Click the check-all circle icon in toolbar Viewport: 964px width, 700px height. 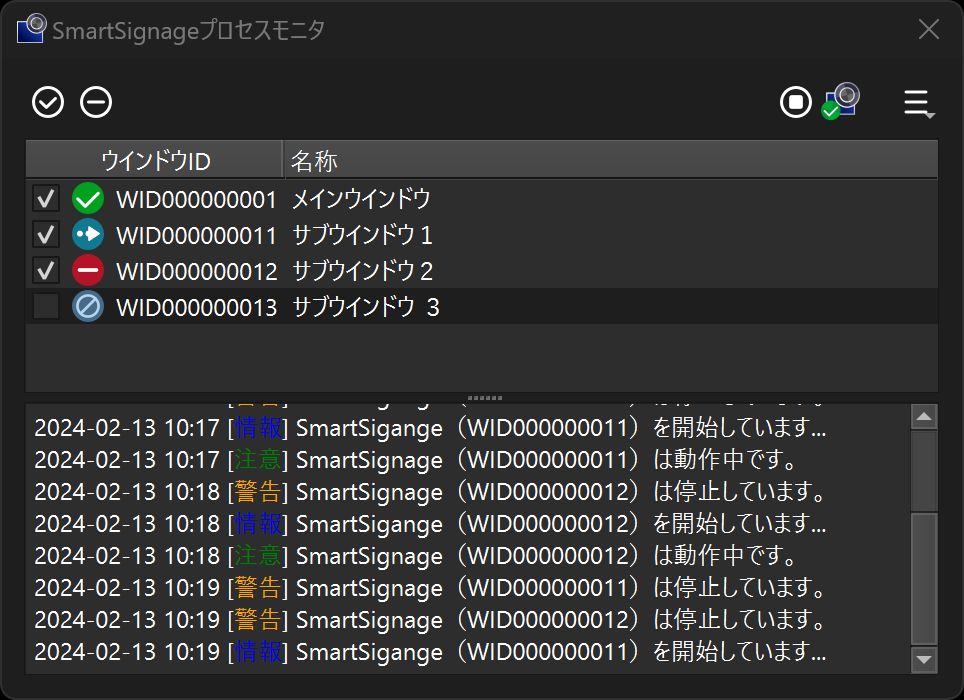coord(48,102)
